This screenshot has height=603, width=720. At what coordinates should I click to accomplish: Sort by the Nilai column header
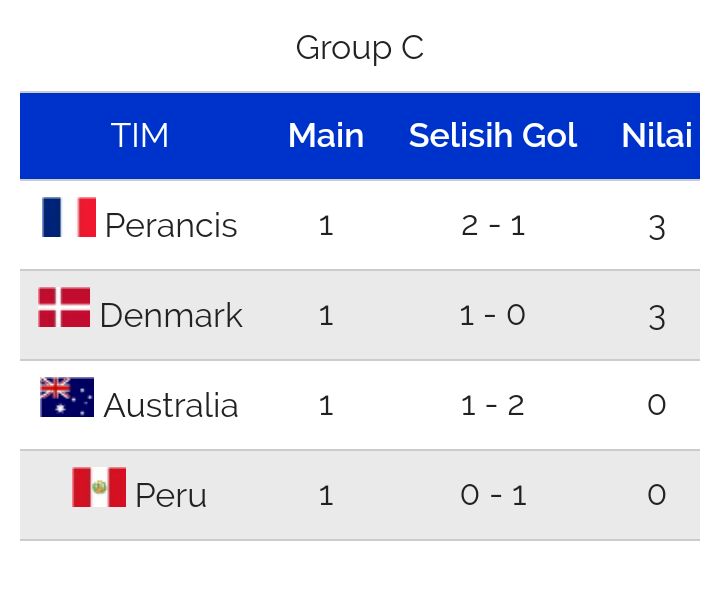pos(657,135)
